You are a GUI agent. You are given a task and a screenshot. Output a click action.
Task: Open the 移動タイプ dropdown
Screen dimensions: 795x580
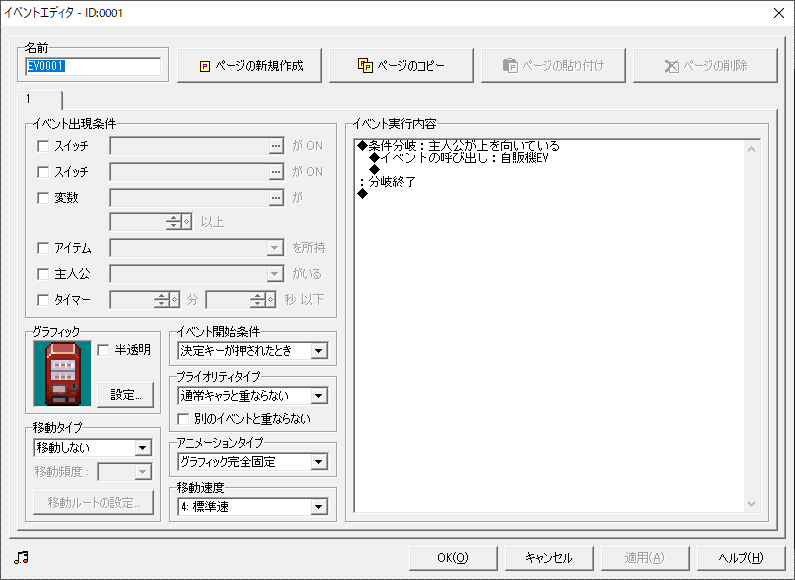pos(142,448)
